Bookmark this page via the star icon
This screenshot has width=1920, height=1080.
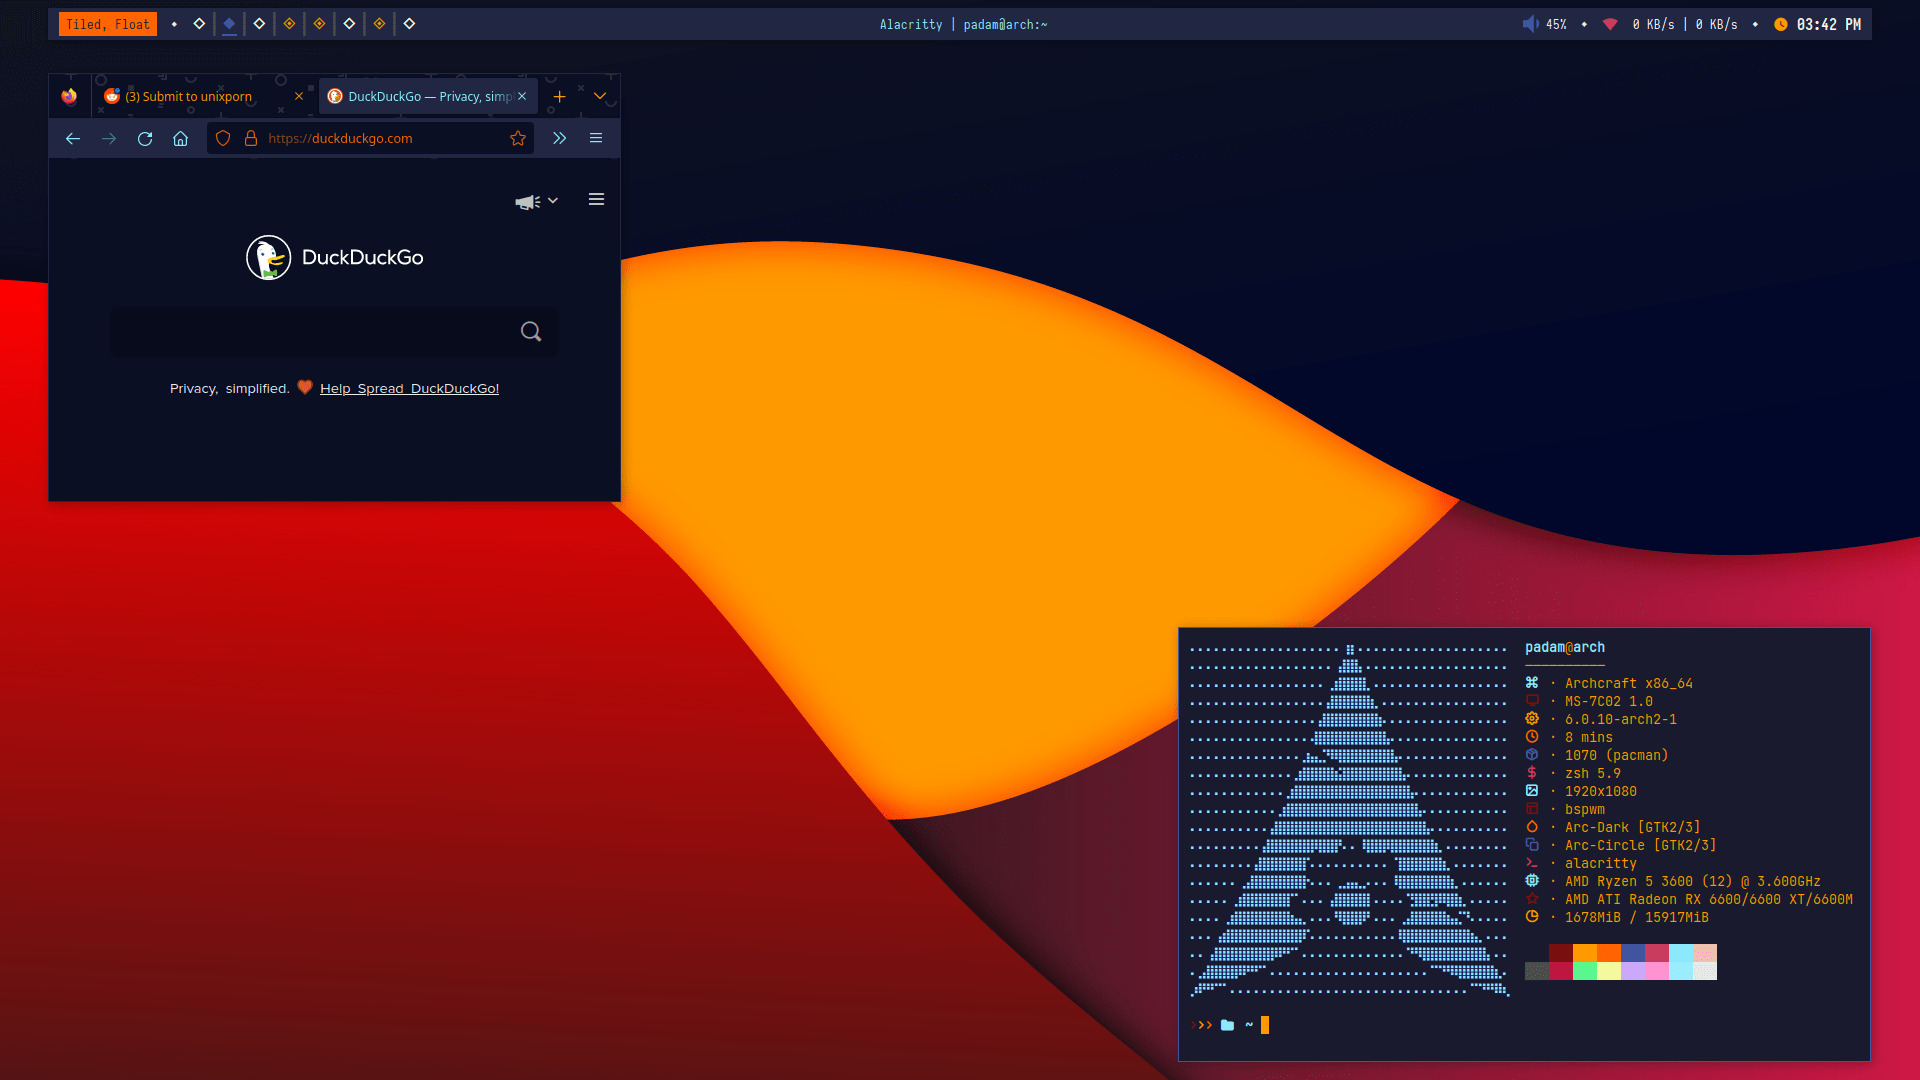coord(518,138)
